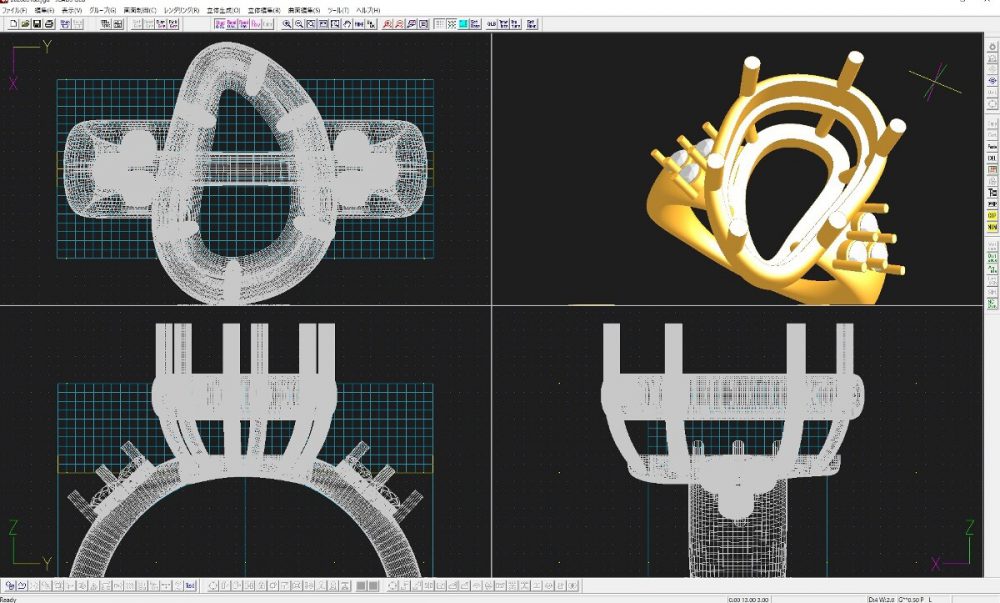Open the ヘルプ(H) menu
Screen dimensions: 1000x603
pyautogui.click(x=368, y=10)
